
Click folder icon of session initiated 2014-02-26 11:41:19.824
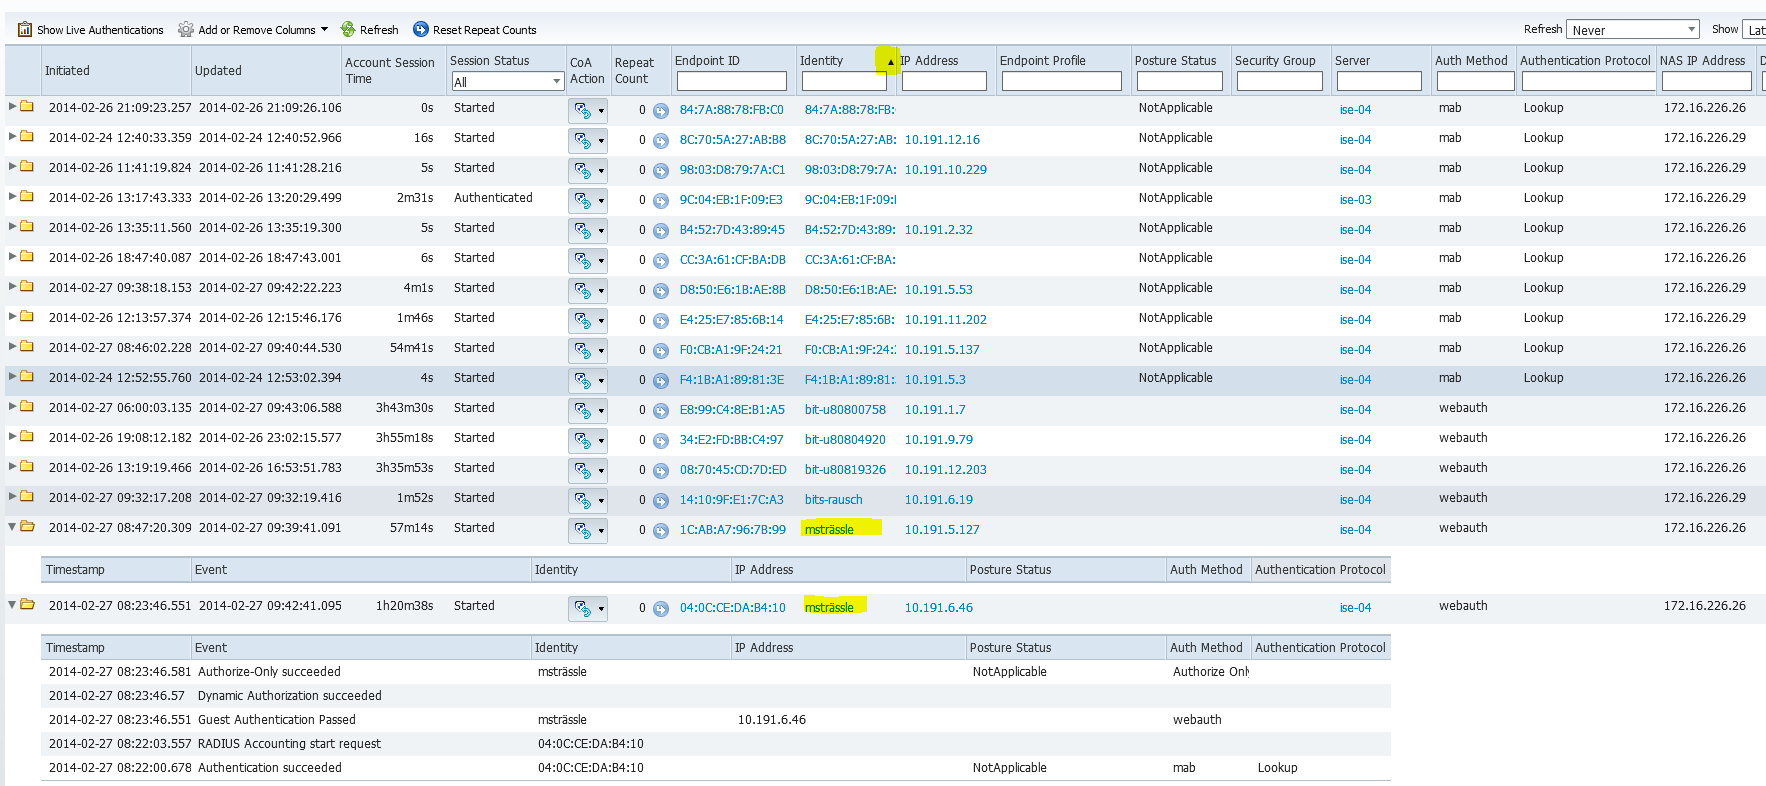27,166
